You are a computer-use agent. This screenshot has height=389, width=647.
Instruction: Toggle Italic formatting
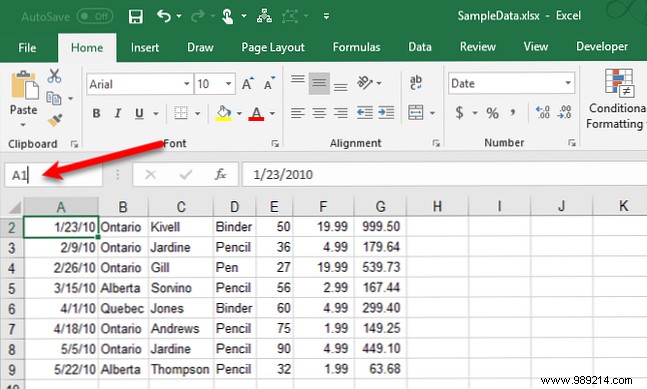tap(118, 113)
